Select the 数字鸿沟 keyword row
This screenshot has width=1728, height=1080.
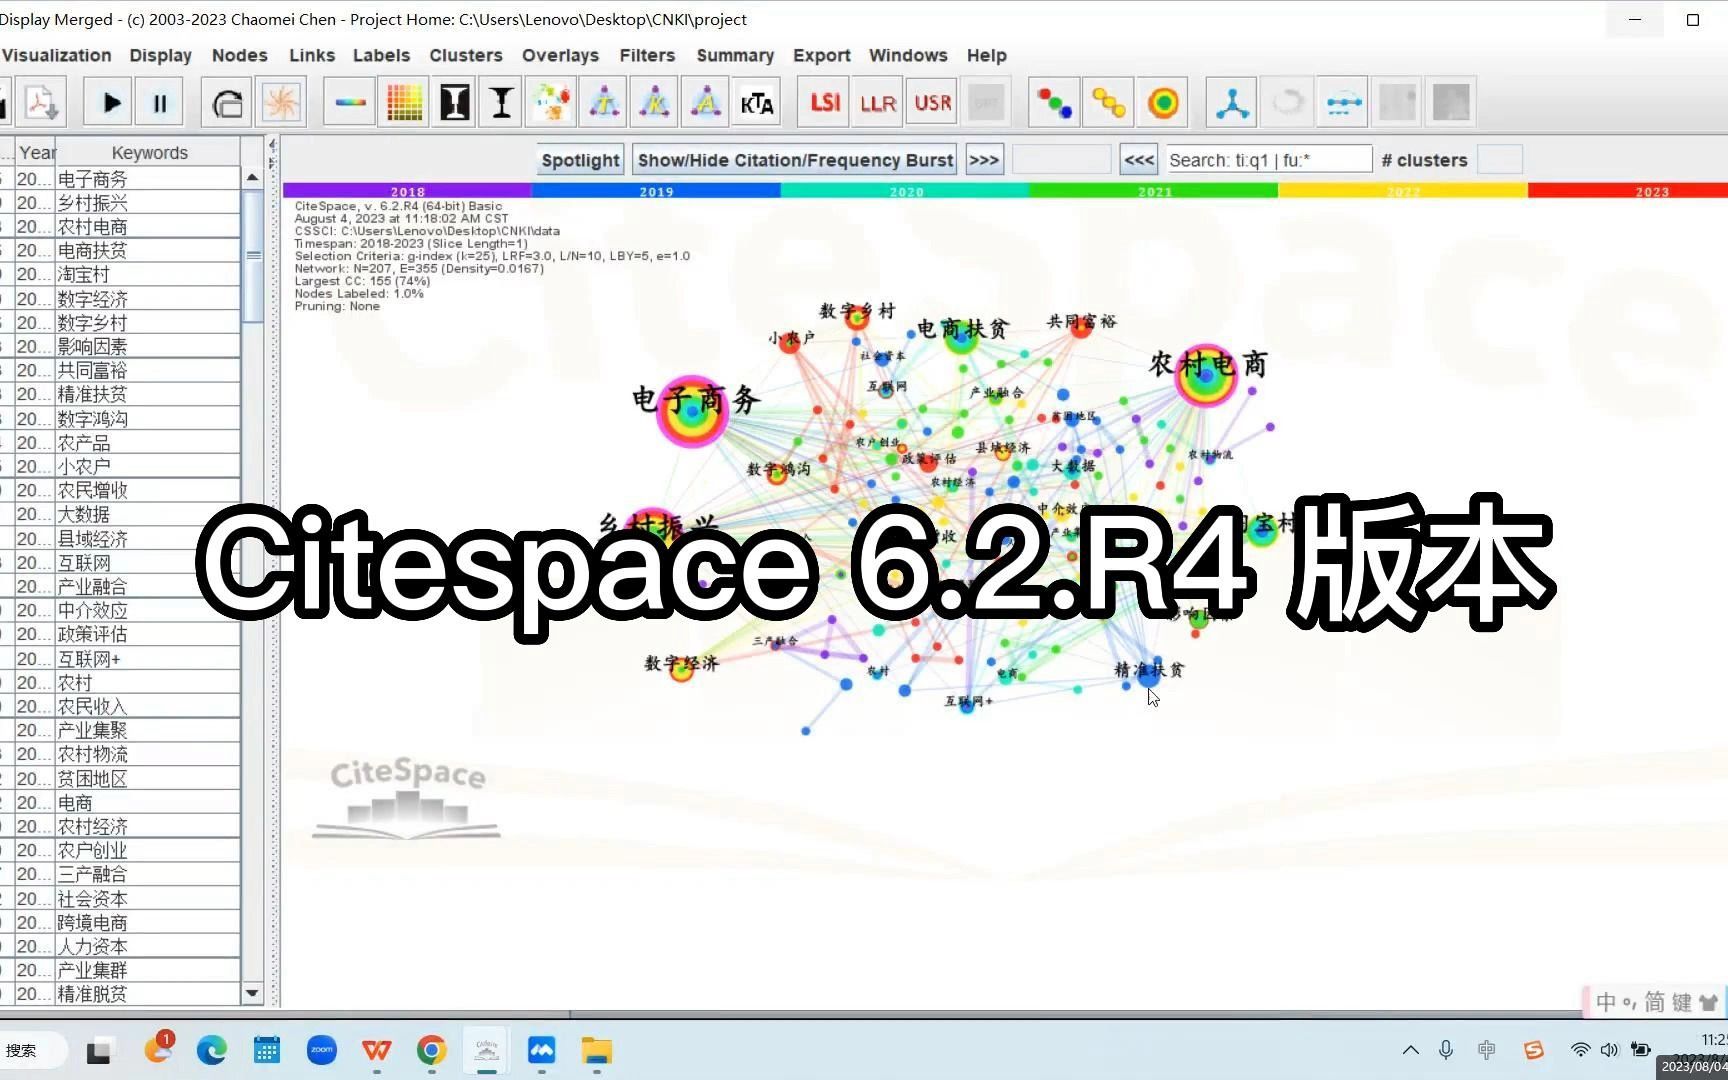click(x=120, y=419)
